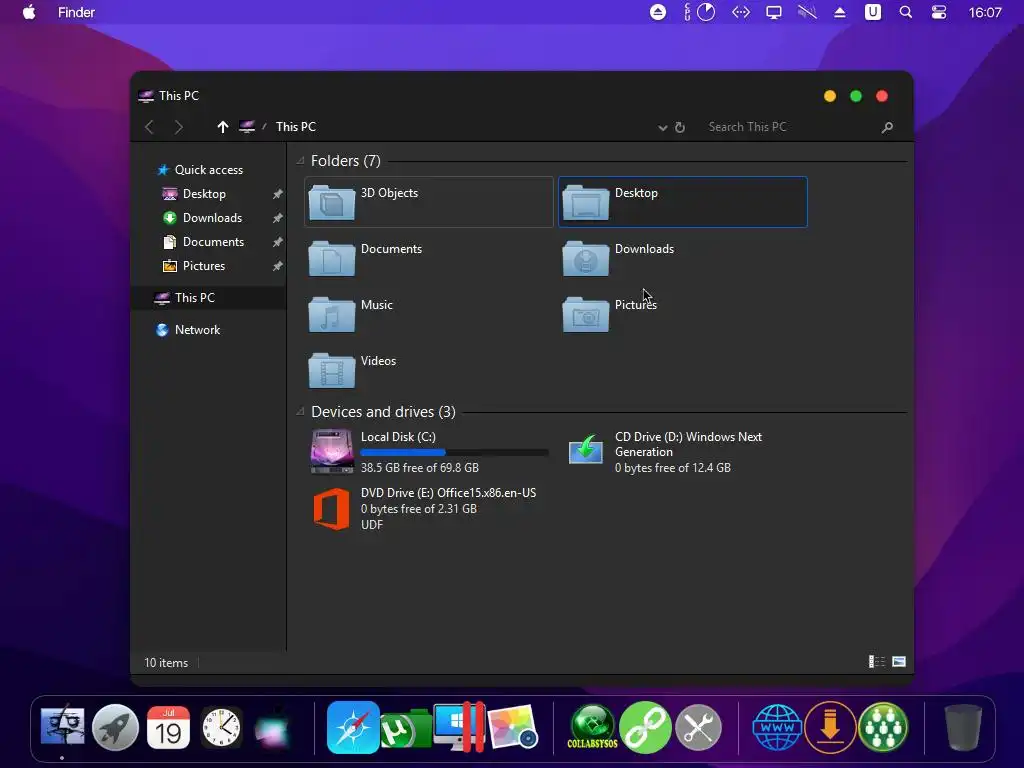Click the Up one level arrow
Viewport: 1024px width, 768px height.
(x=223, y=127)
